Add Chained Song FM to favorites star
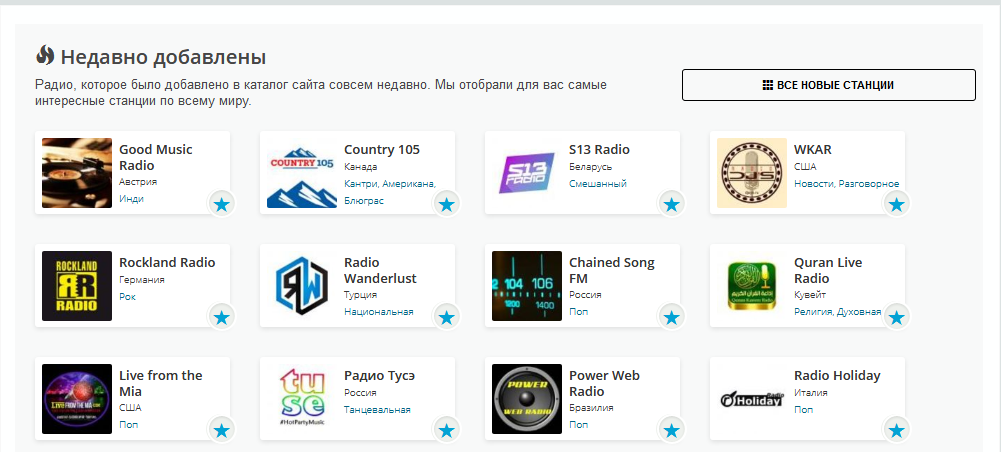Viewport: 1001px width, 452px height. 671,317
